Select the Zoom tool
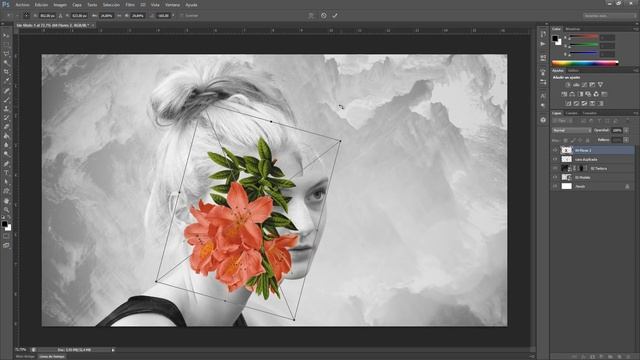Screen dimensions: 640x360 click(6, 209)
